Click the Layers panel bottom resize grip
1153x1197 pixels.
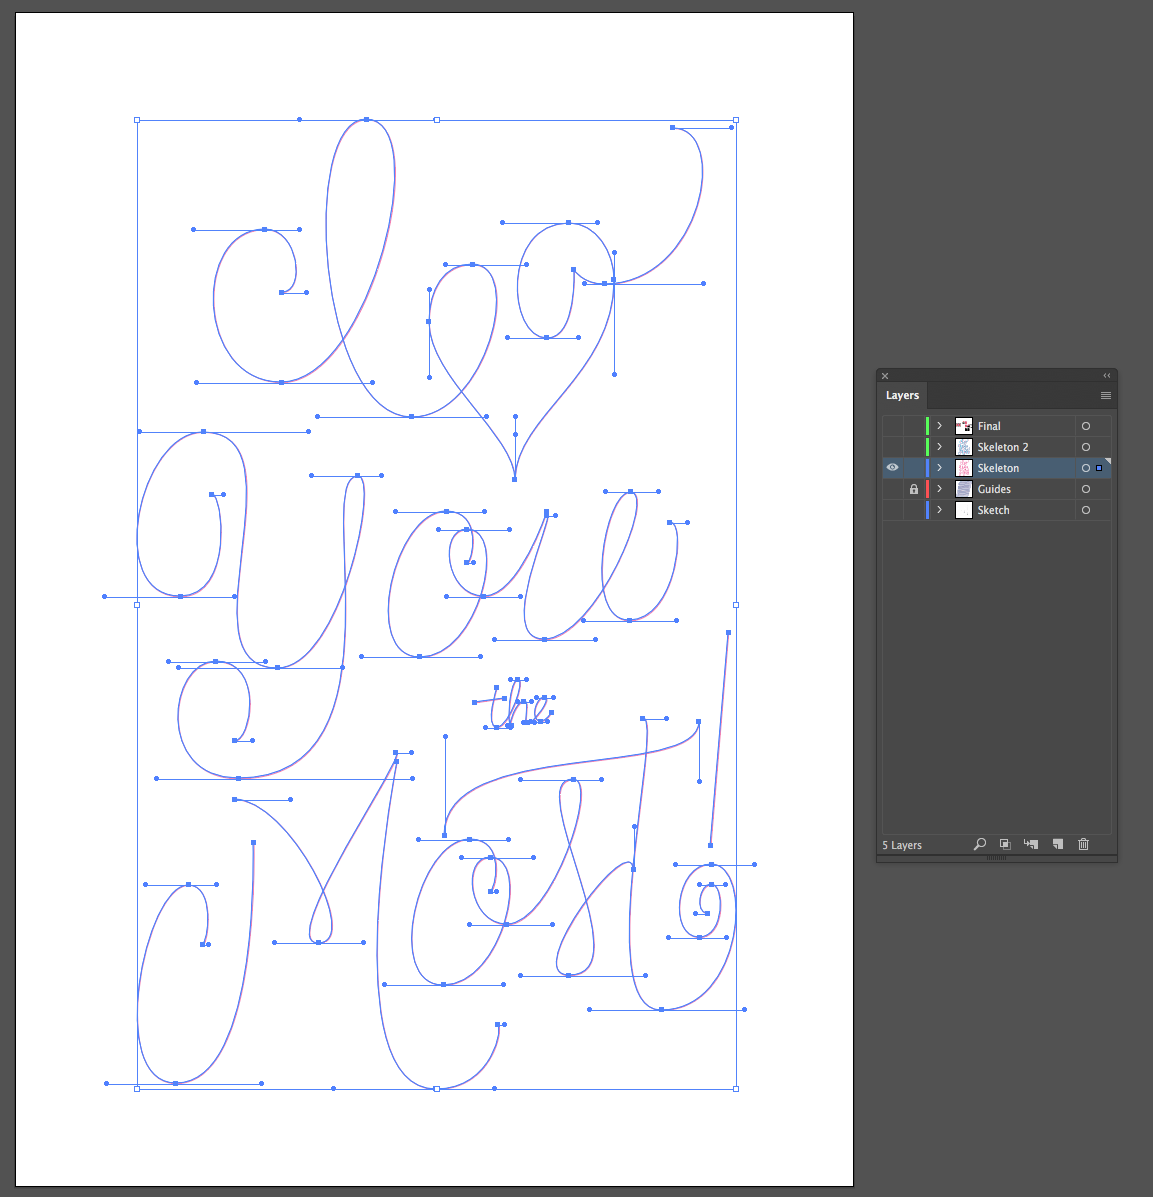point(996,858)
